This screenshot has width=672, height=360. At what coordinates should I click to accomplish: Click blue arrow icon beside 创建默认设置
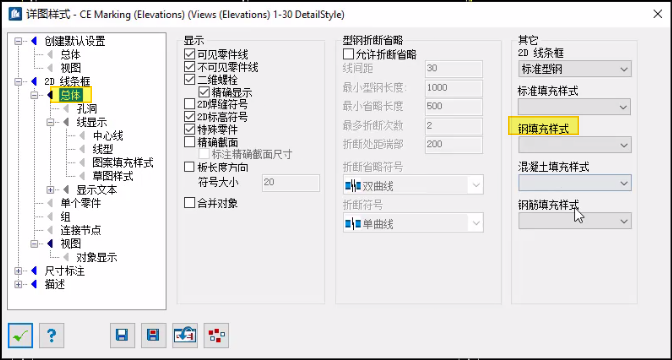click(x=34, y=42)
